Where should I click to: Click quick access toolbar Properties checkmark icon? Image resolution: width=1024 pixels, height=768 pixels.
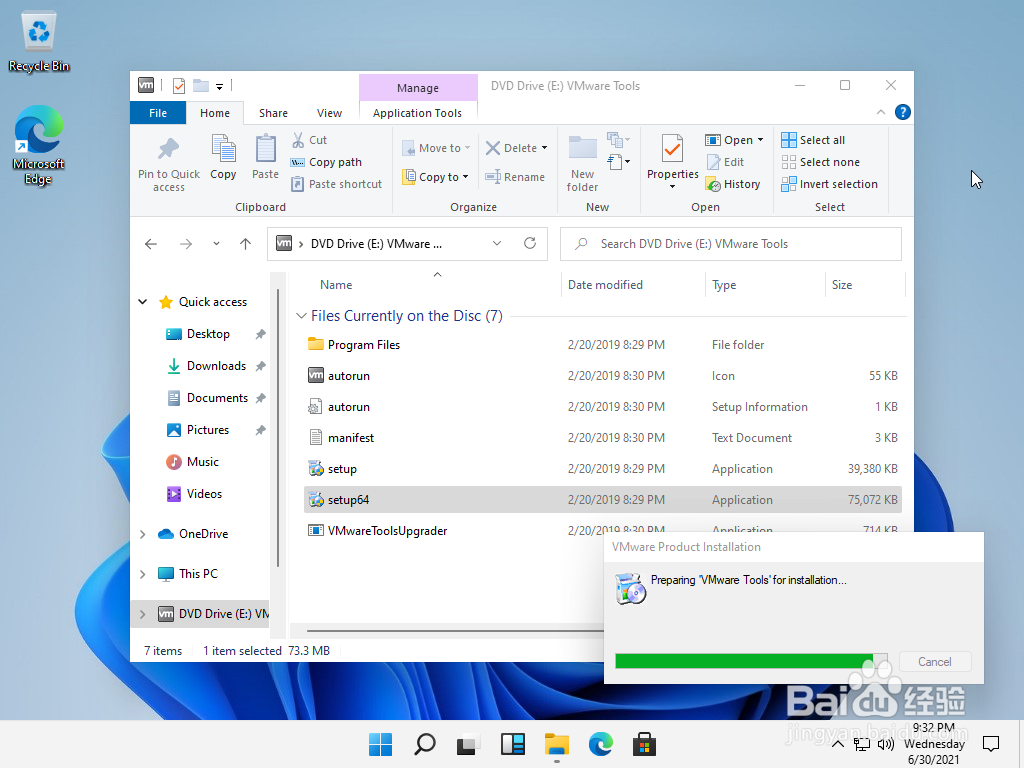[179, 86]
